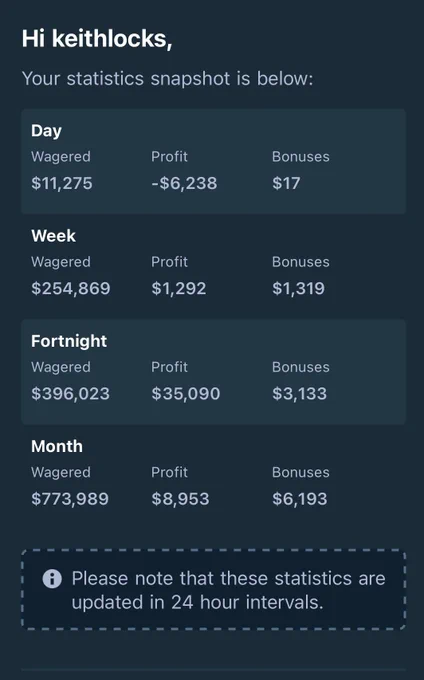Click the Fortnight profit value $35,090

point(186,394)
